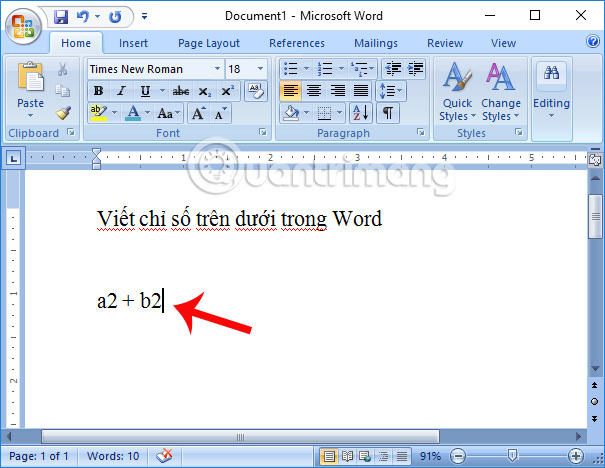Open the bullets list dropdown
The image size is (605, 468).
pyautogui.click(x=306, y=69)
